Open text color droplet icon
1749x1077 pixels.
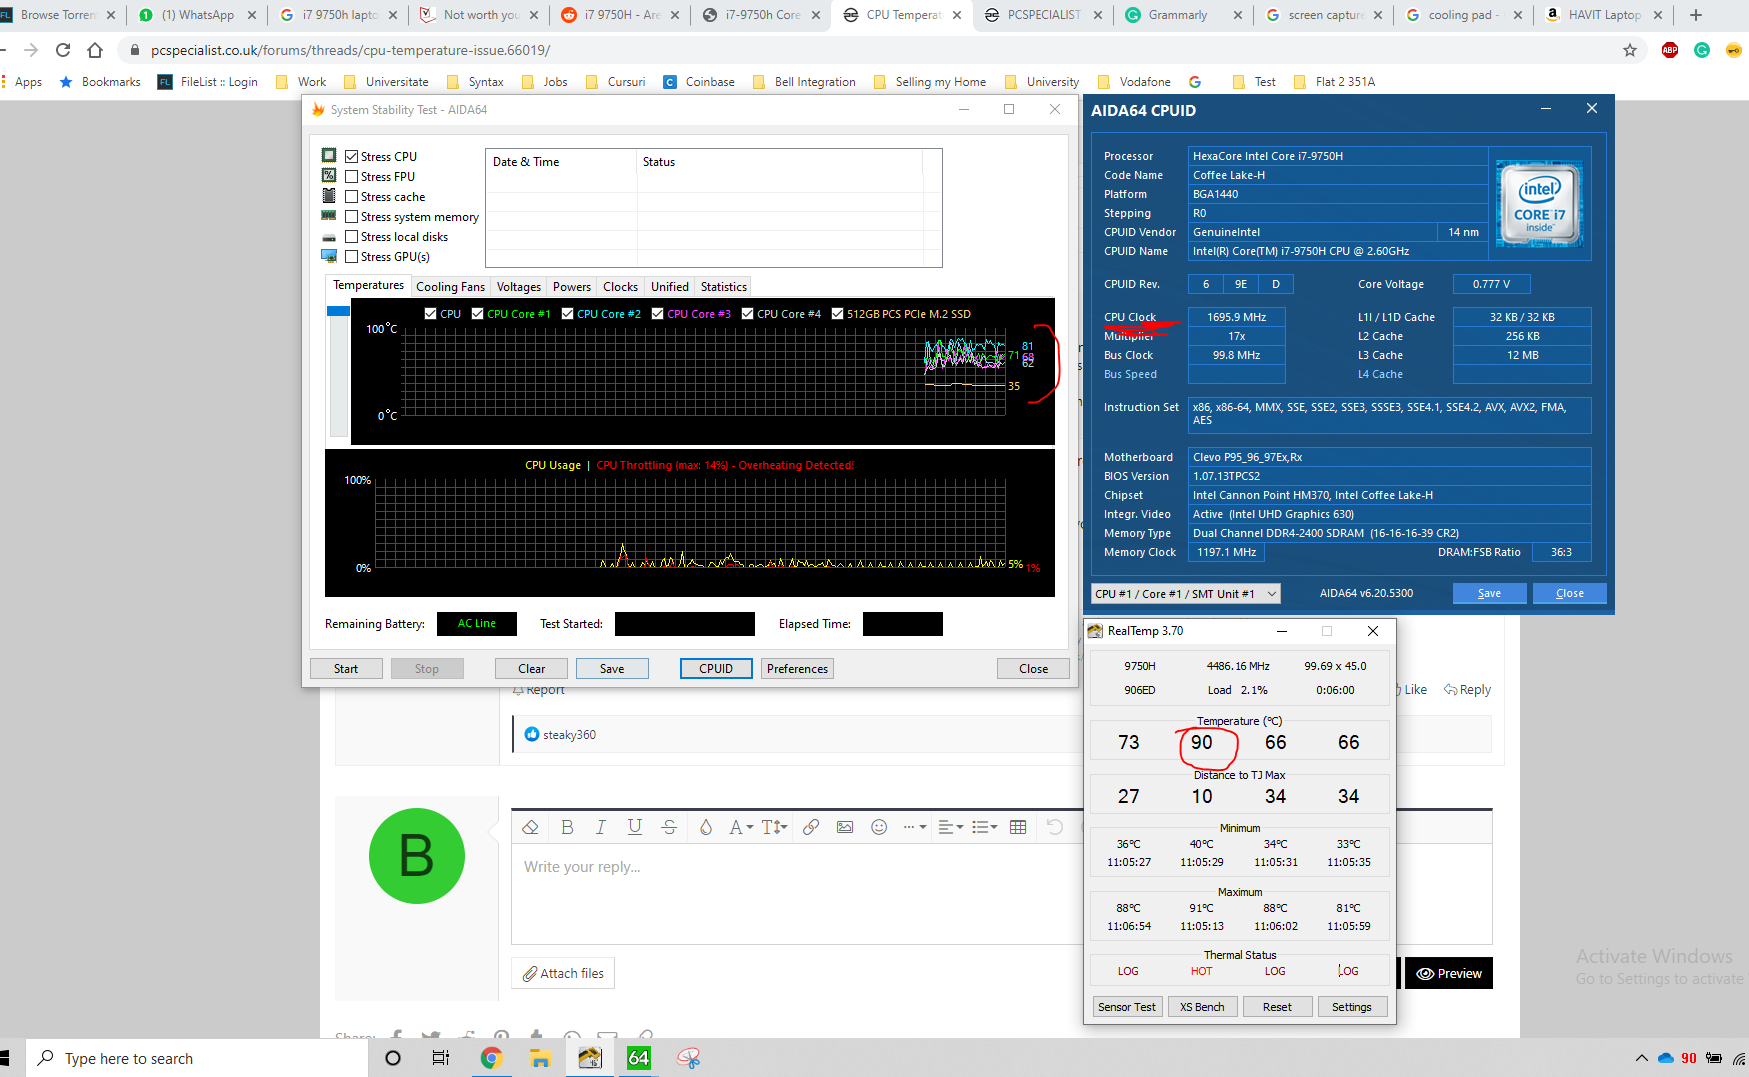click(706, 827)
